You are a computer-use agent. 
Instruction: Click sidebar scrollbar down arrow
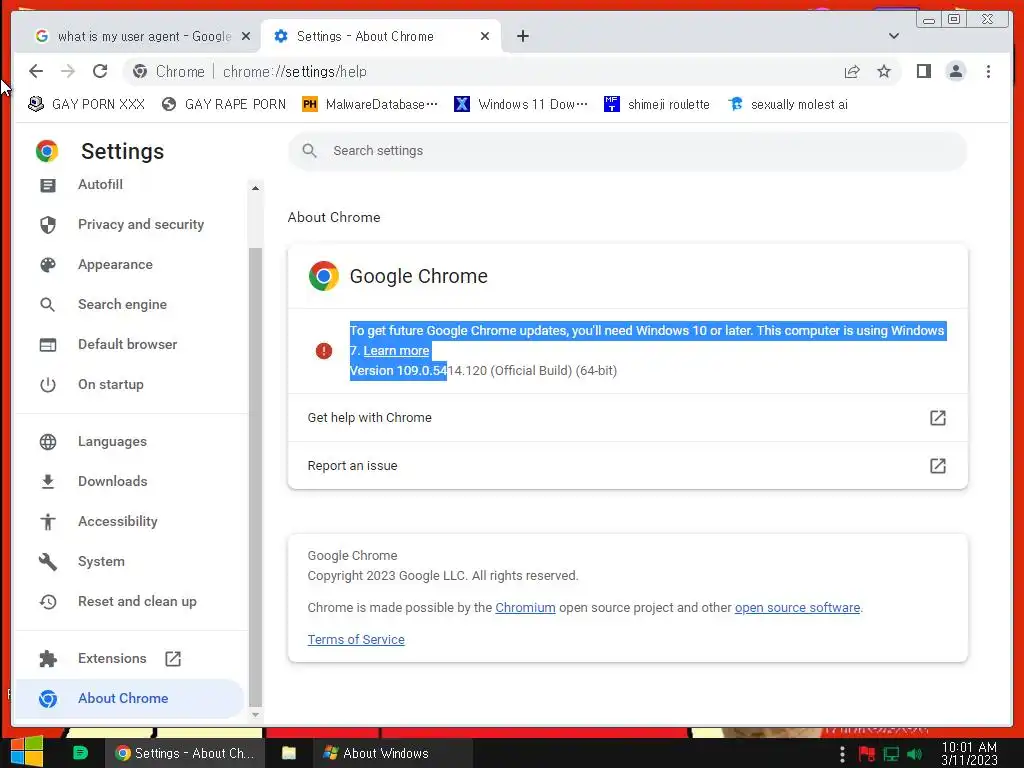(255, 714)
